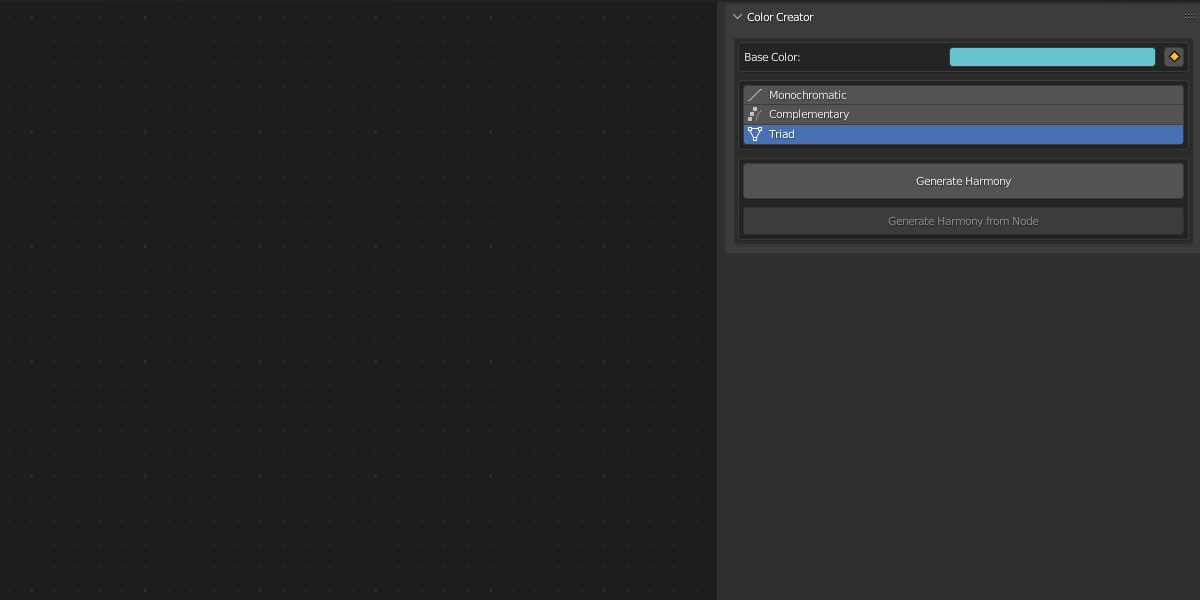Click the keyframe diamond icon beside Base Color
Screen dimensions: 1200x600
click(x=1174, y=57)
